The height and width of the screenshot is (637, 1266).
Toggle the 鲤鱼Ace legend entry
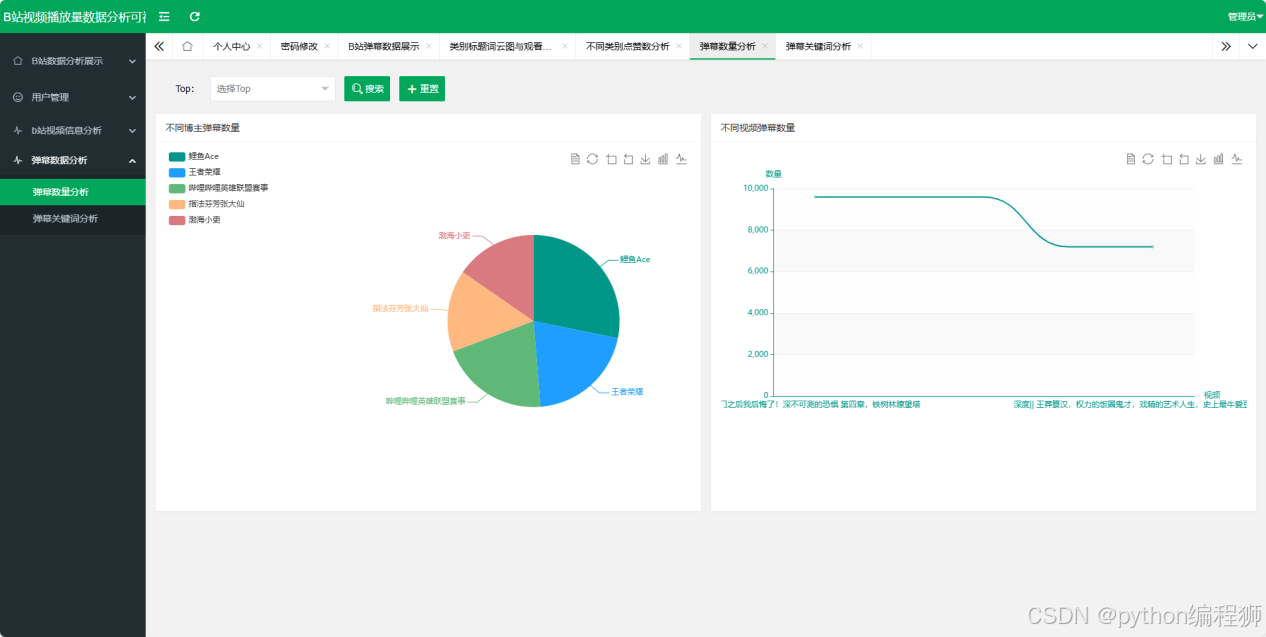point(194,157)
